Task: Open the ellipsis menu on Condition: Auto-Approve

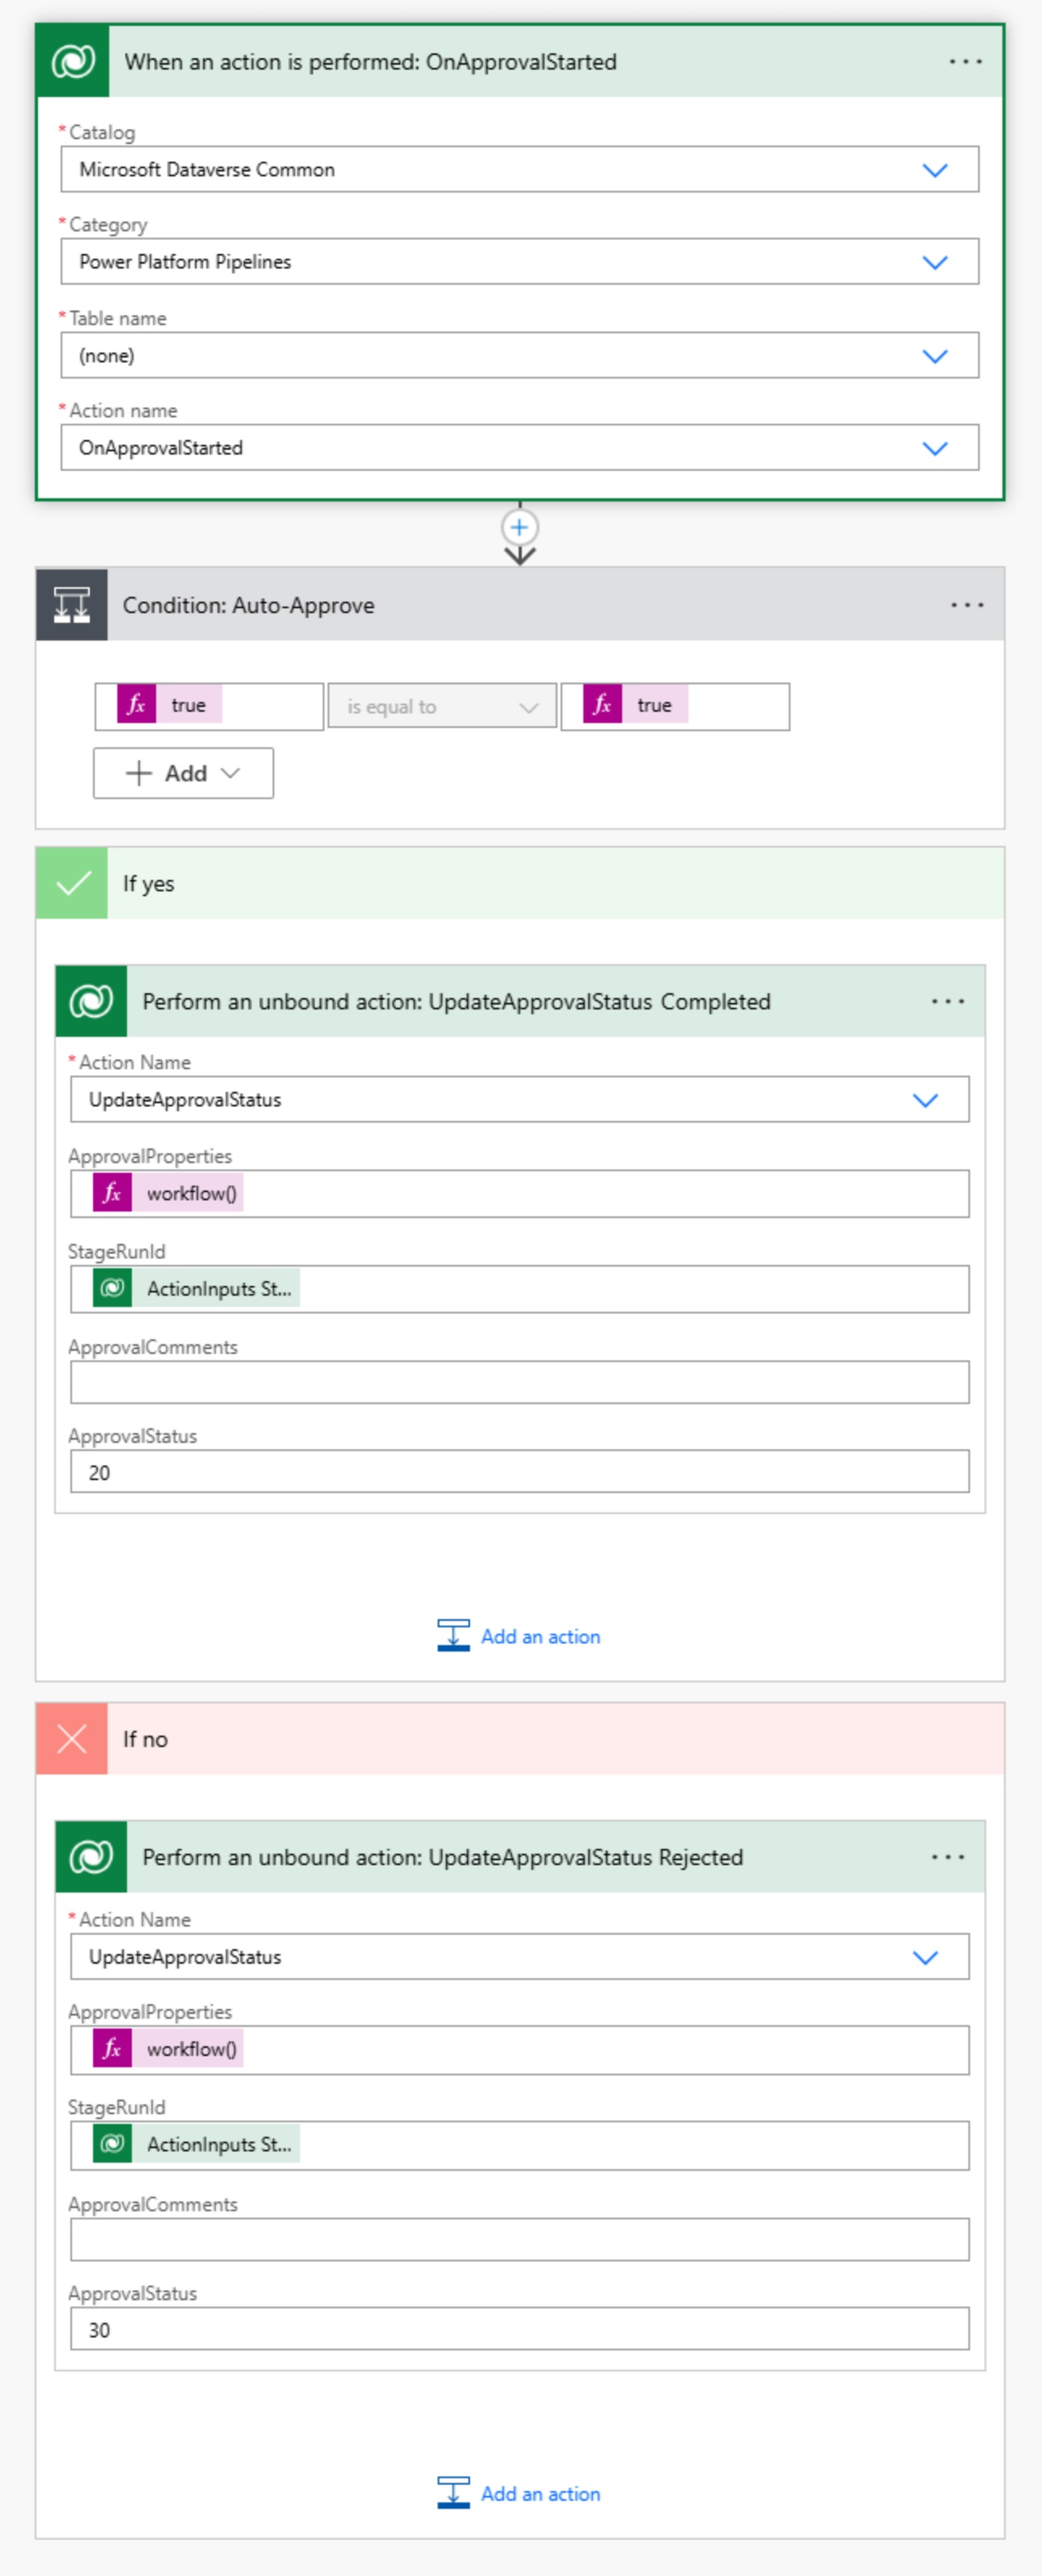Action: 967,605
